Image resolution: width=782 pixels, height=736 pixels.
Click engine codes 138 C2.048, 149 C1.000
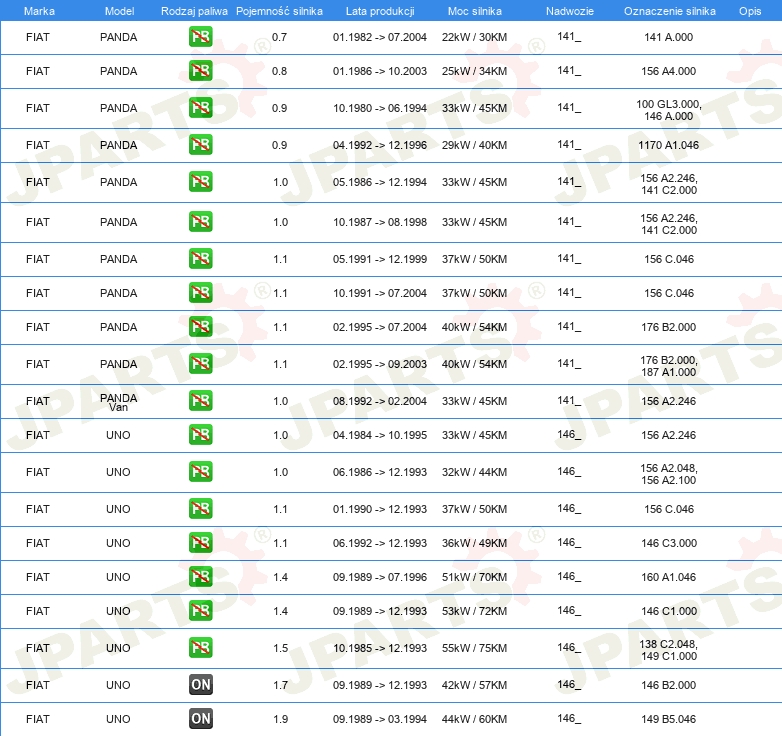(669, 650)
